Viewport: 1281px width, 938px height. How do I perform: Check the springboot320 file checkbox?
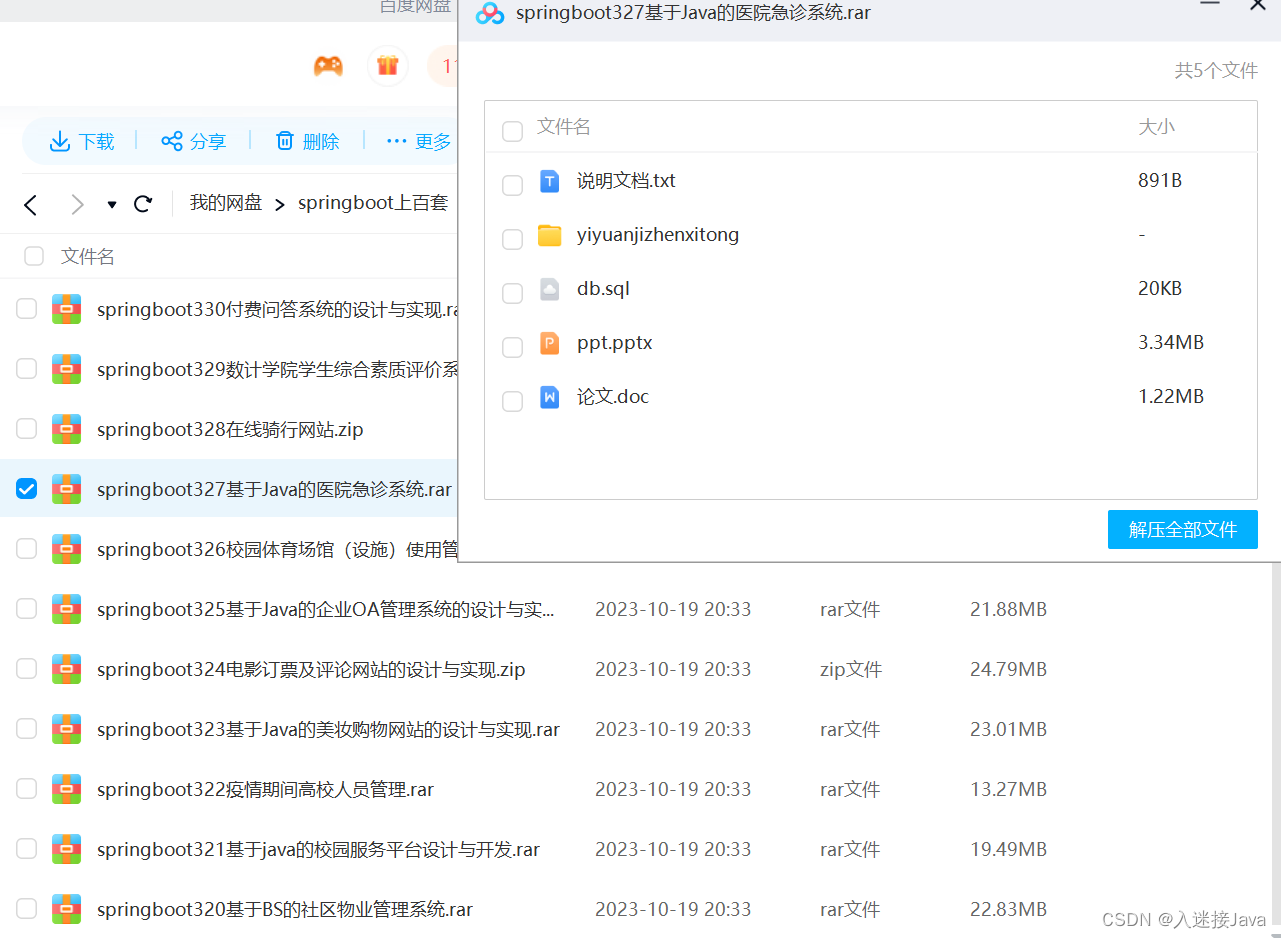(x=26, y=909)
